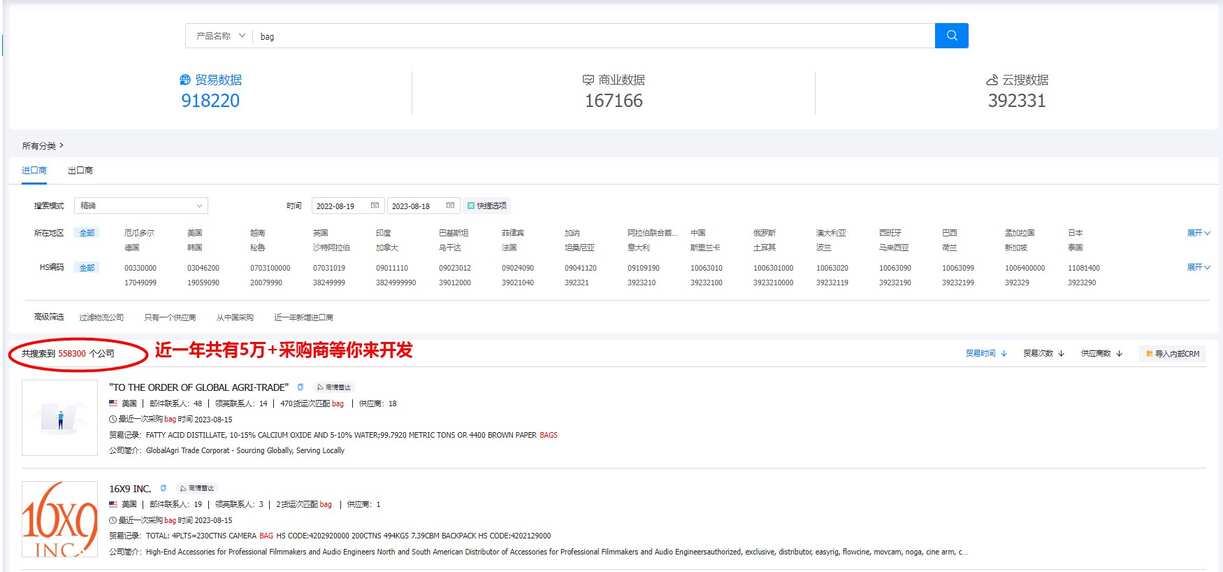Open the 16X9 INC. company link
The width and height of the screenshot is (1223, 572).
pyautogui.click(x=130, y=488)
